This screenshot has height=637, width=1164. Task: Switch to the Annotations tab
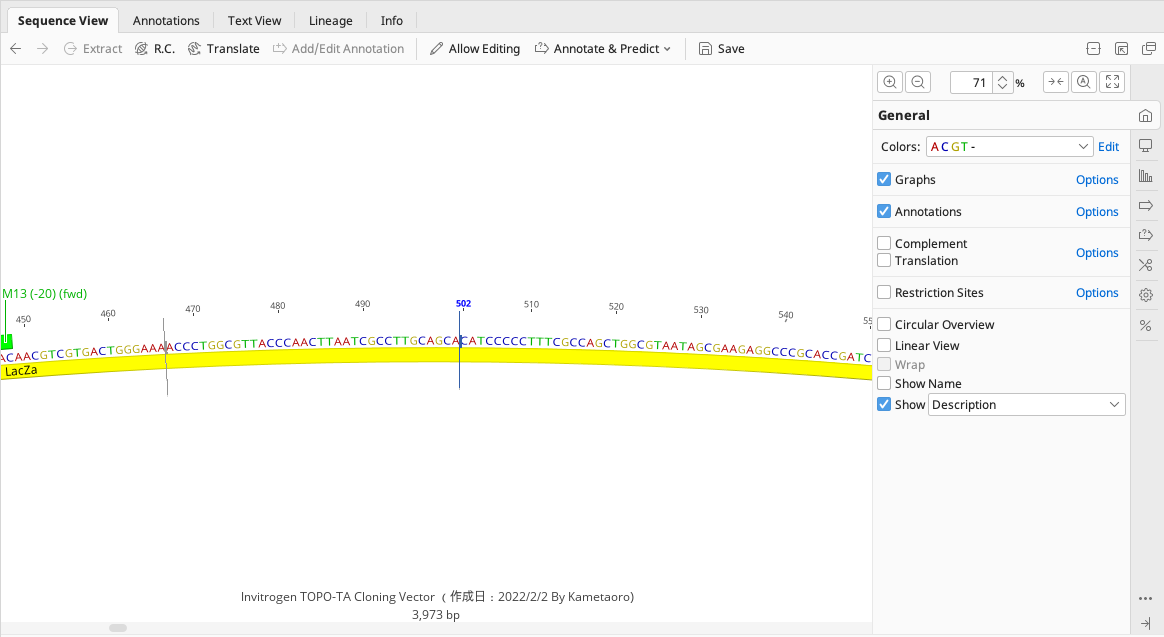pos(166,20)
